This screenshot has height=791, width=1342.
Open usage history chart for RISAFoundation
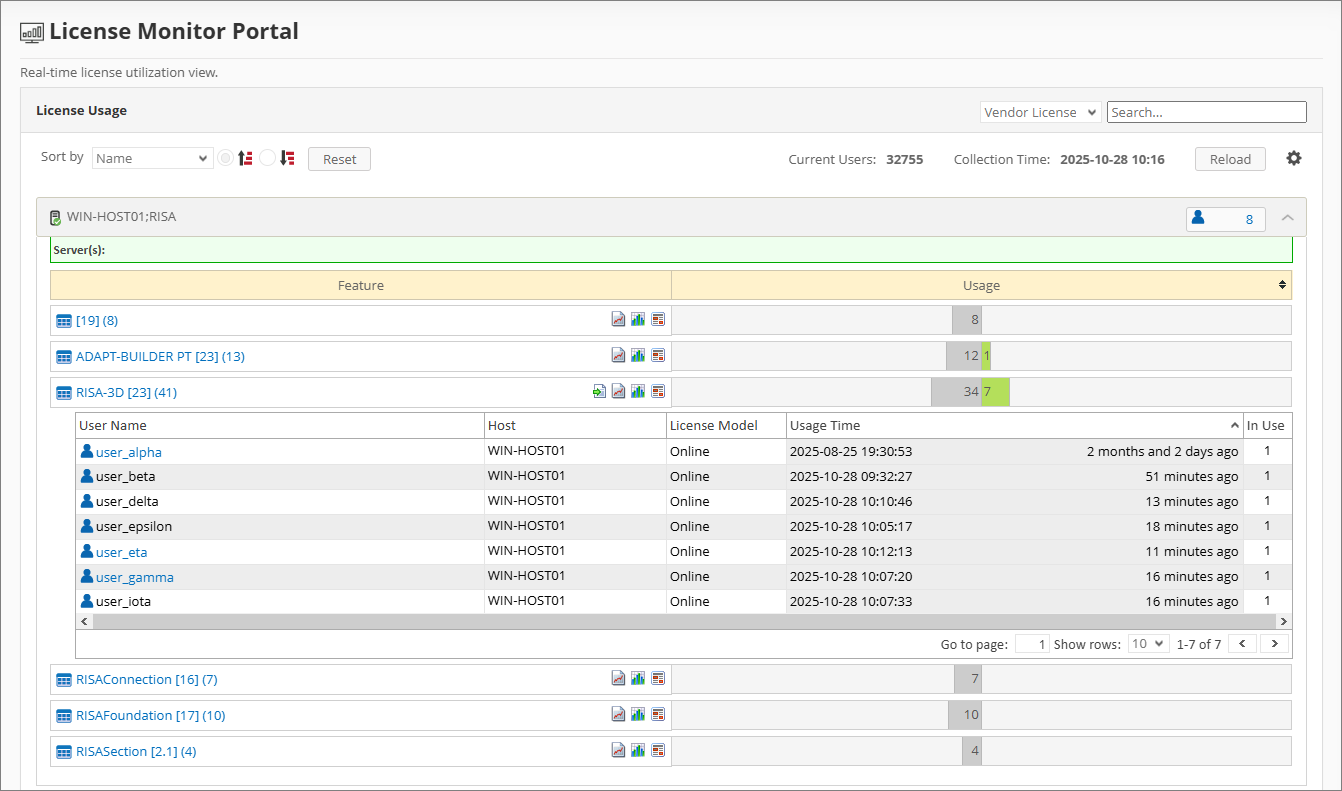(x=618, y=714)
